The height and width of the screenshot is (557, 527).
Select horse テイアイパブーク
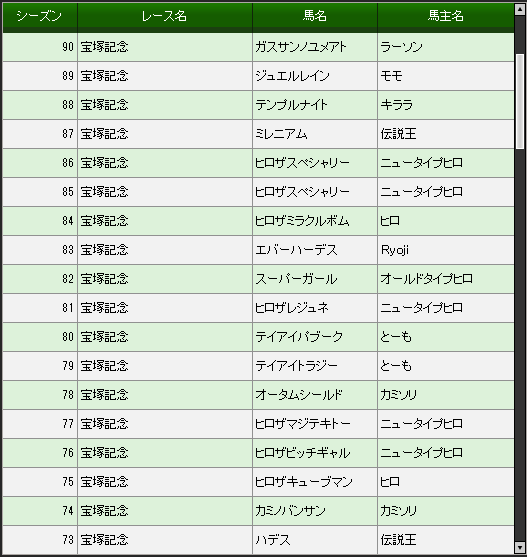click(299, 337)
